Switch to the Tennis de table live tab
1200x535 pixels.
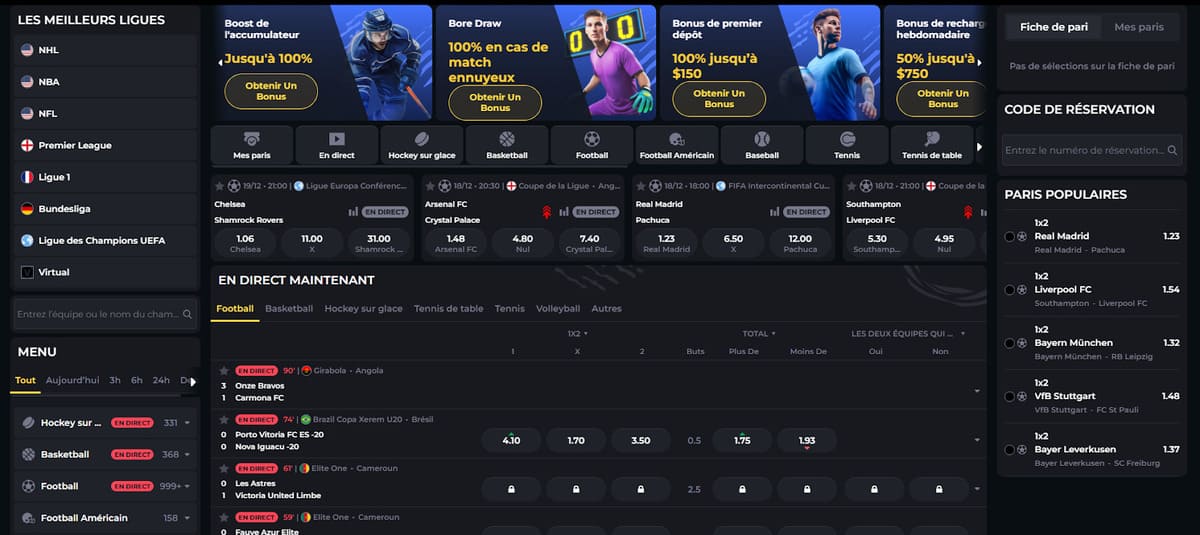pos(448,309)
